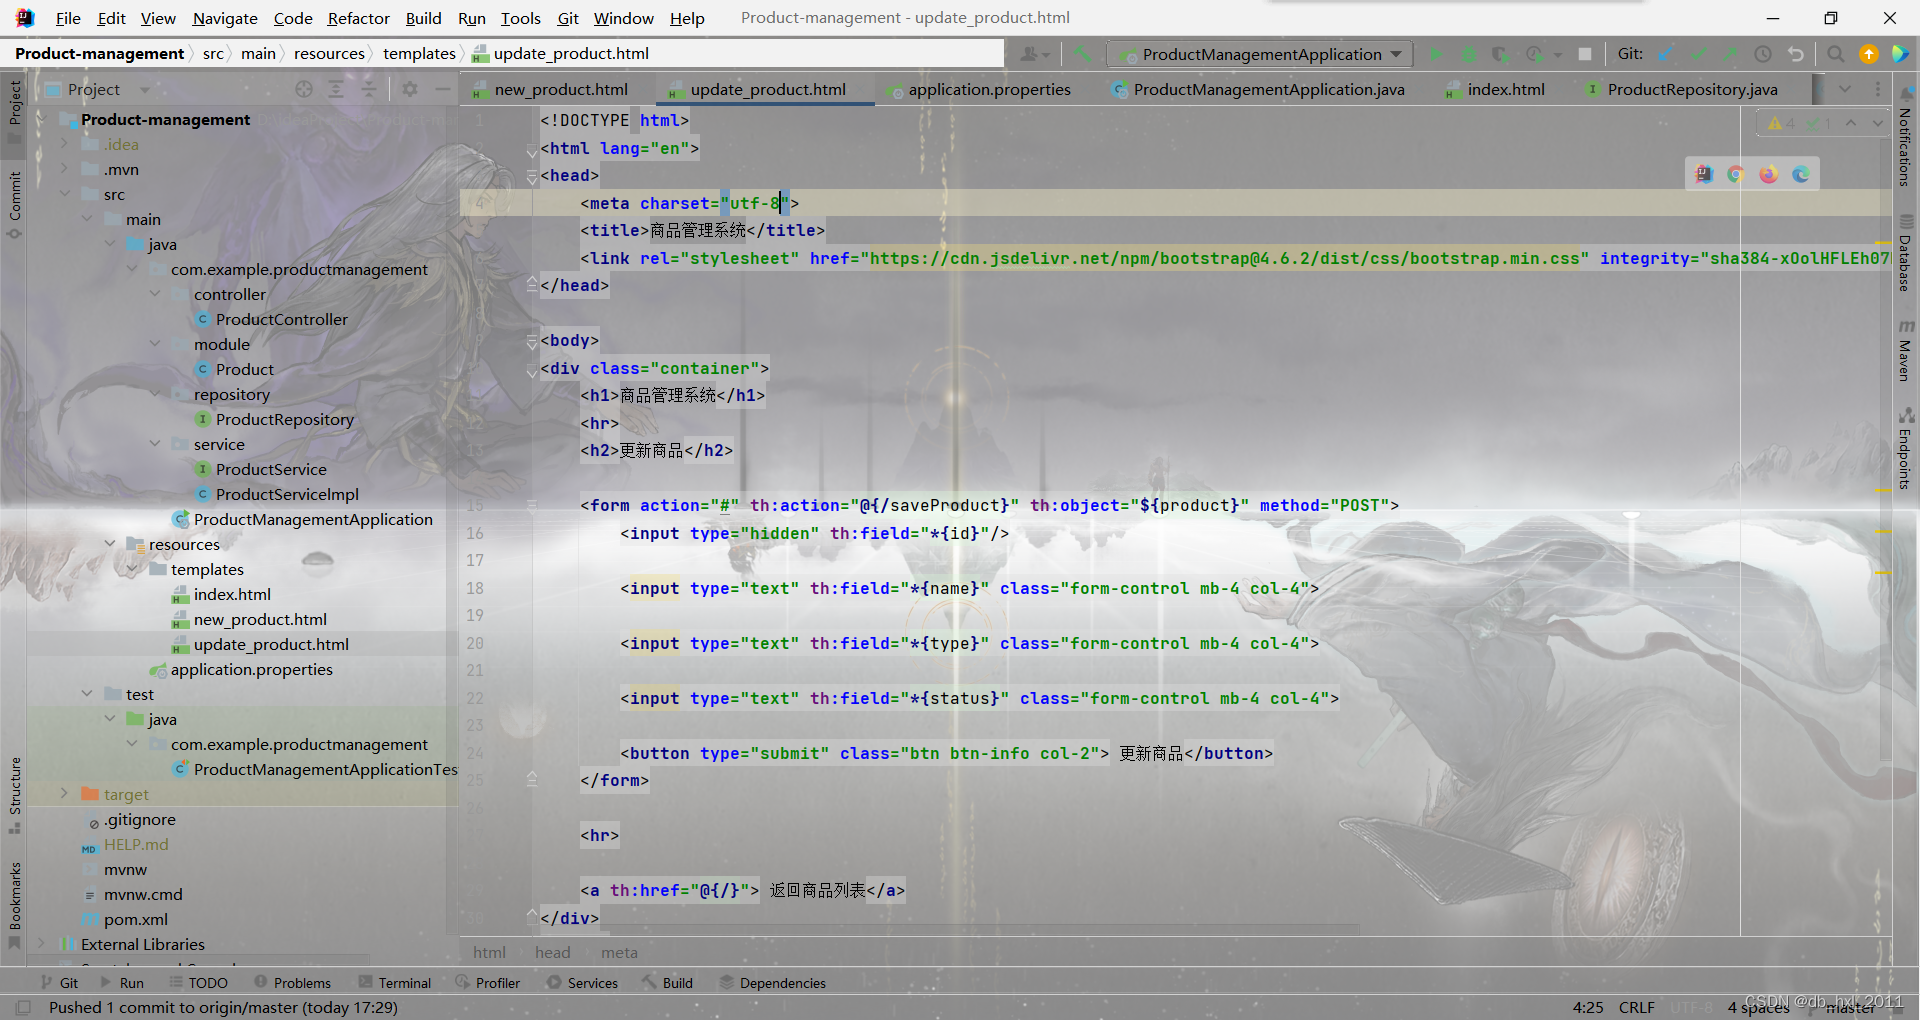This screenshot has width=1920, height=1020.
Task: Go to previous highlighted error arrow
Action: click(1851, 123)
